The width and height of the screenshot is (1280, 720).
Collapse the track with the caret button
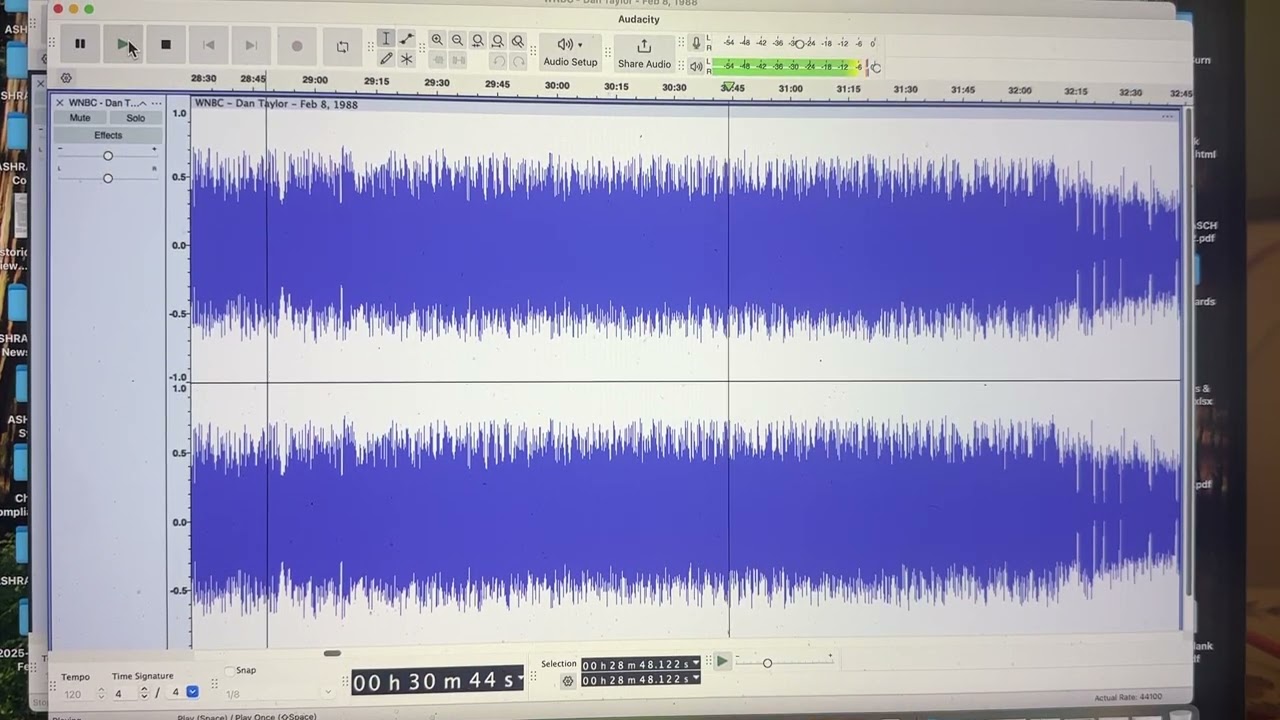point(143,103)
